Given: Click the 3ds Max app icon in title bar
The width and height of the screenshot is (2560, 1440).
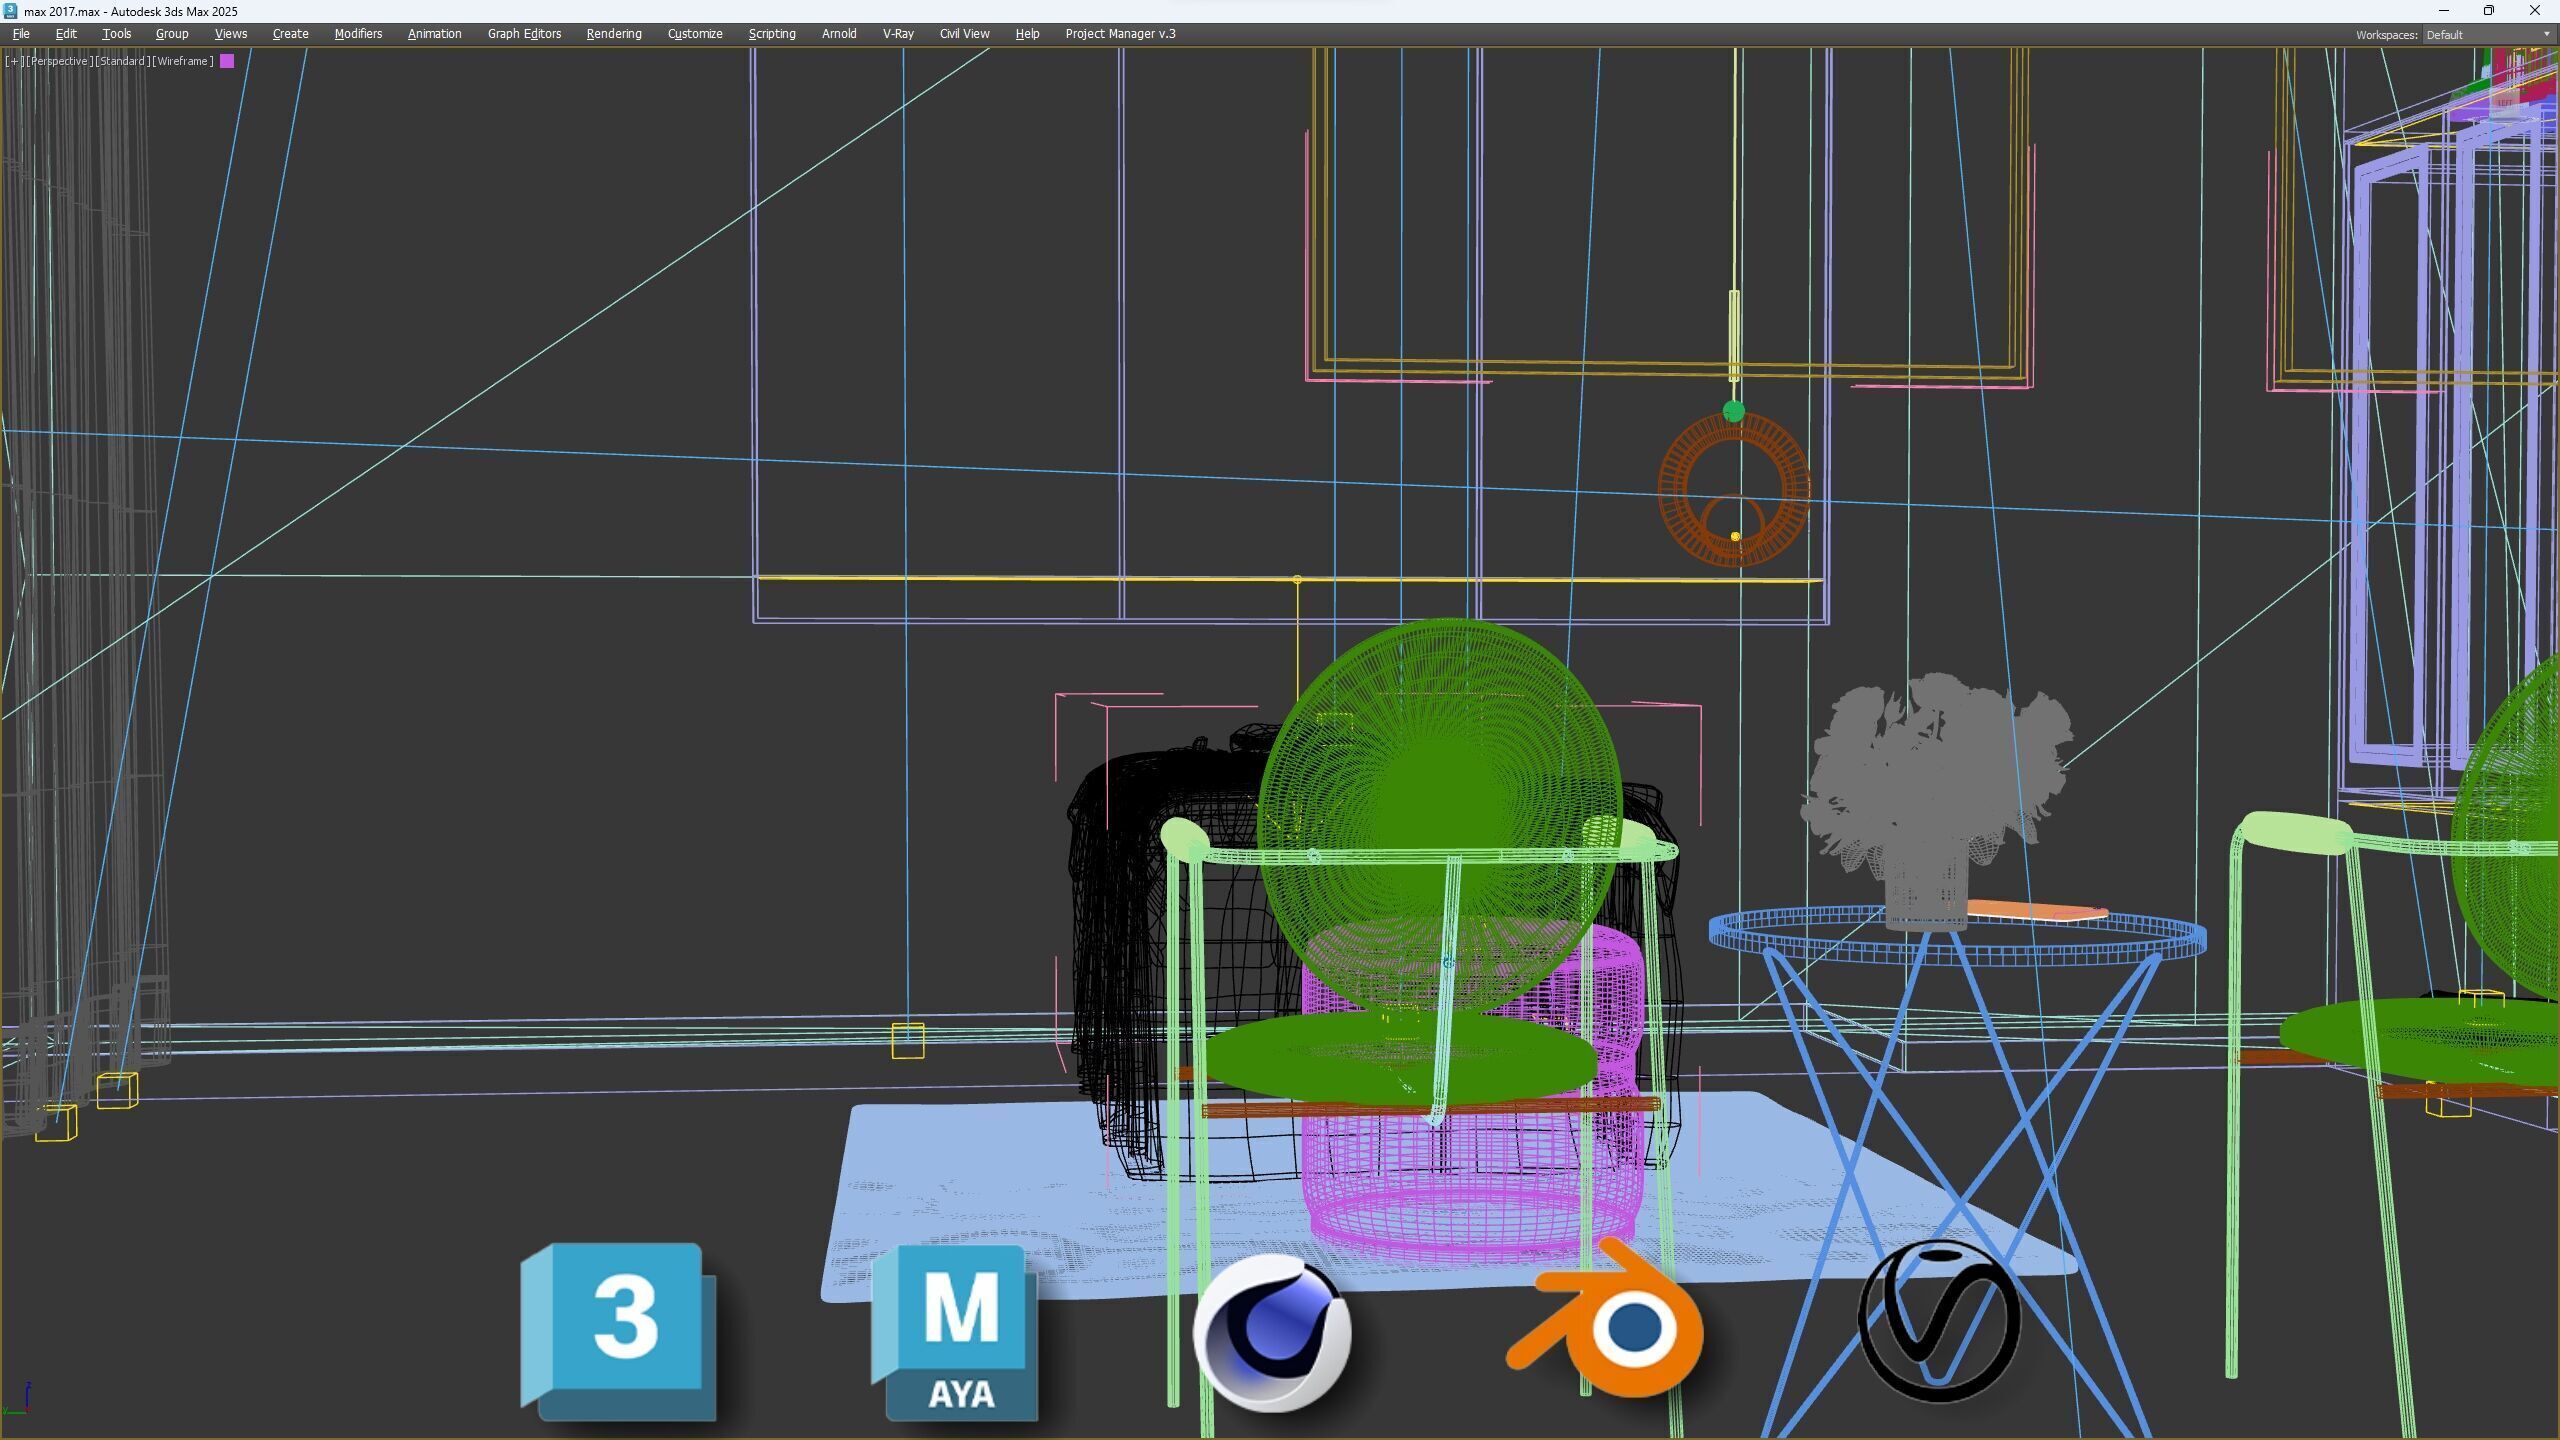Looking at the screenshot, I should (11, 11).
